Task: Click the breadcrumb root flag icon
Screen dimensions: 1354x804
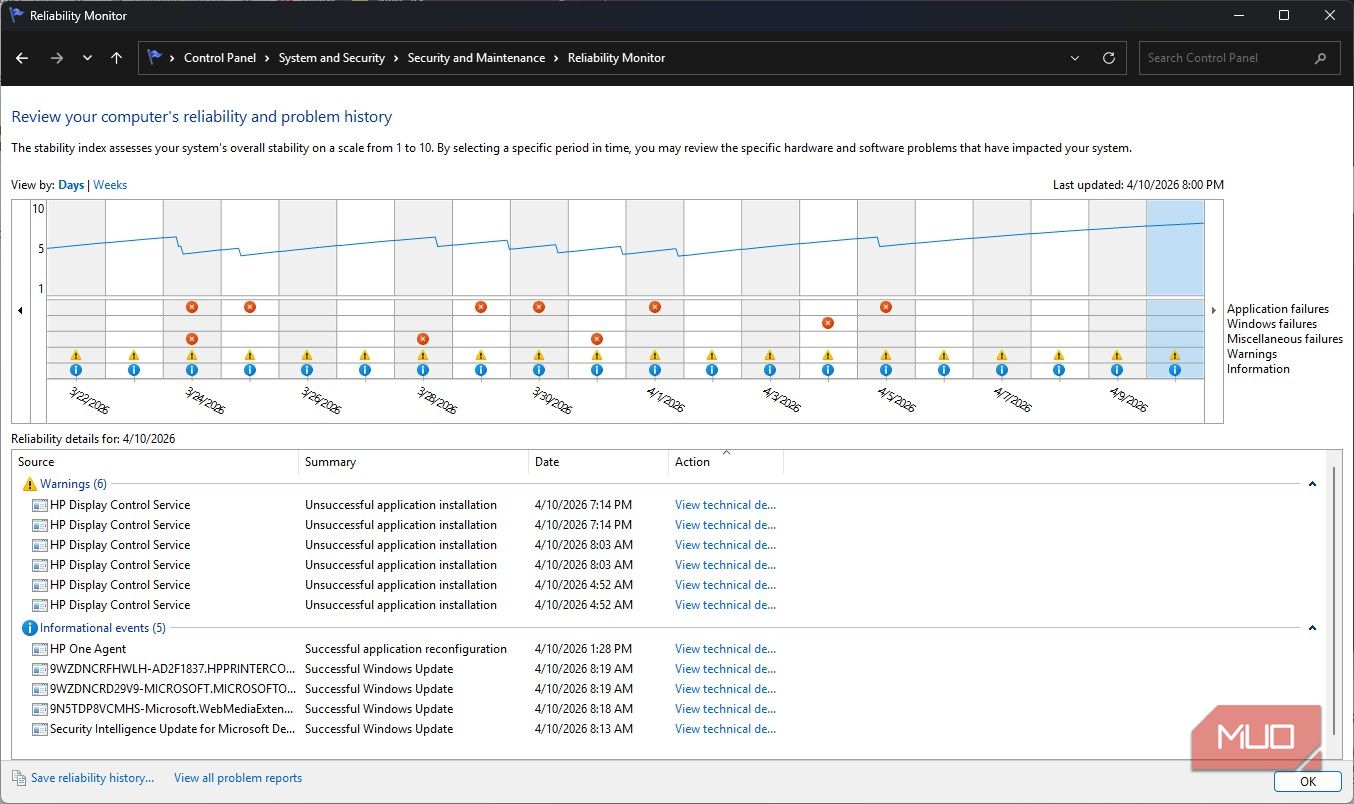Action: [x=154, y=58]
